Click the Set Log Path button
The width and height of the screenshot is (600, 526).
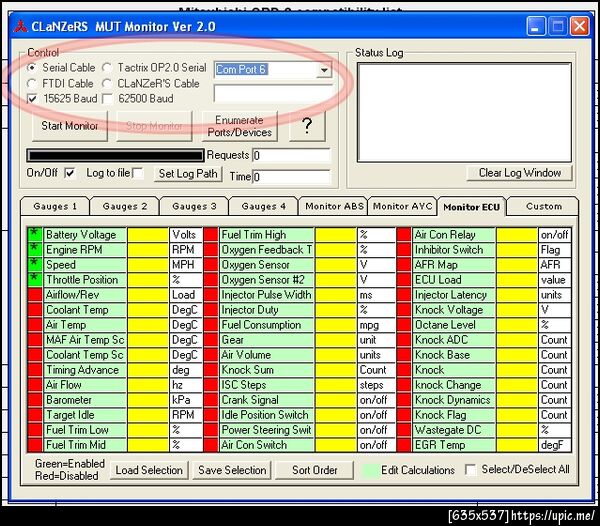(188, 174)
